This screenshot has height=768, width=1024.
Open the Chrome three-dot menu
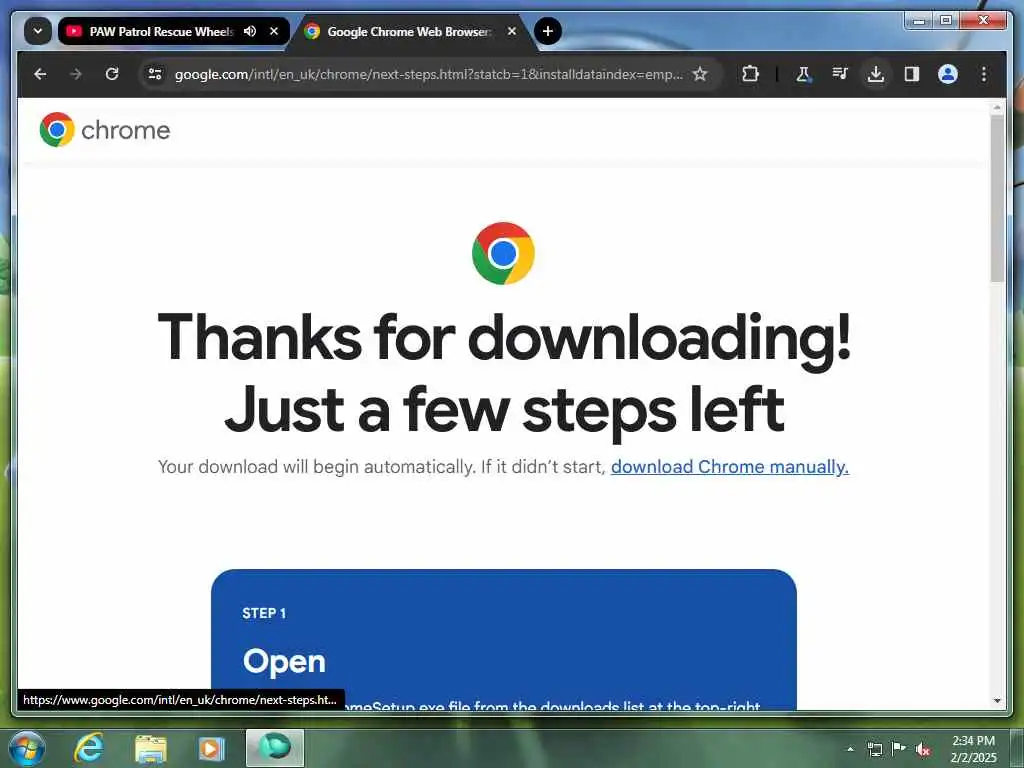coord(984,74)
